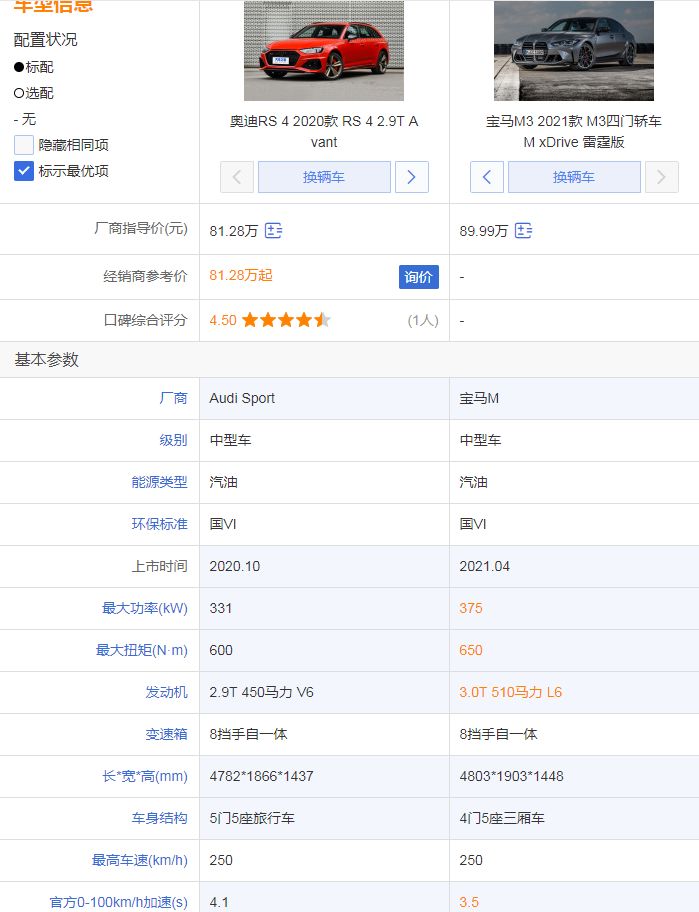Viewport: 699px width, 912px height.
Task: Click next arrow under Audi RS 4
Action: [x=412, y=177]
